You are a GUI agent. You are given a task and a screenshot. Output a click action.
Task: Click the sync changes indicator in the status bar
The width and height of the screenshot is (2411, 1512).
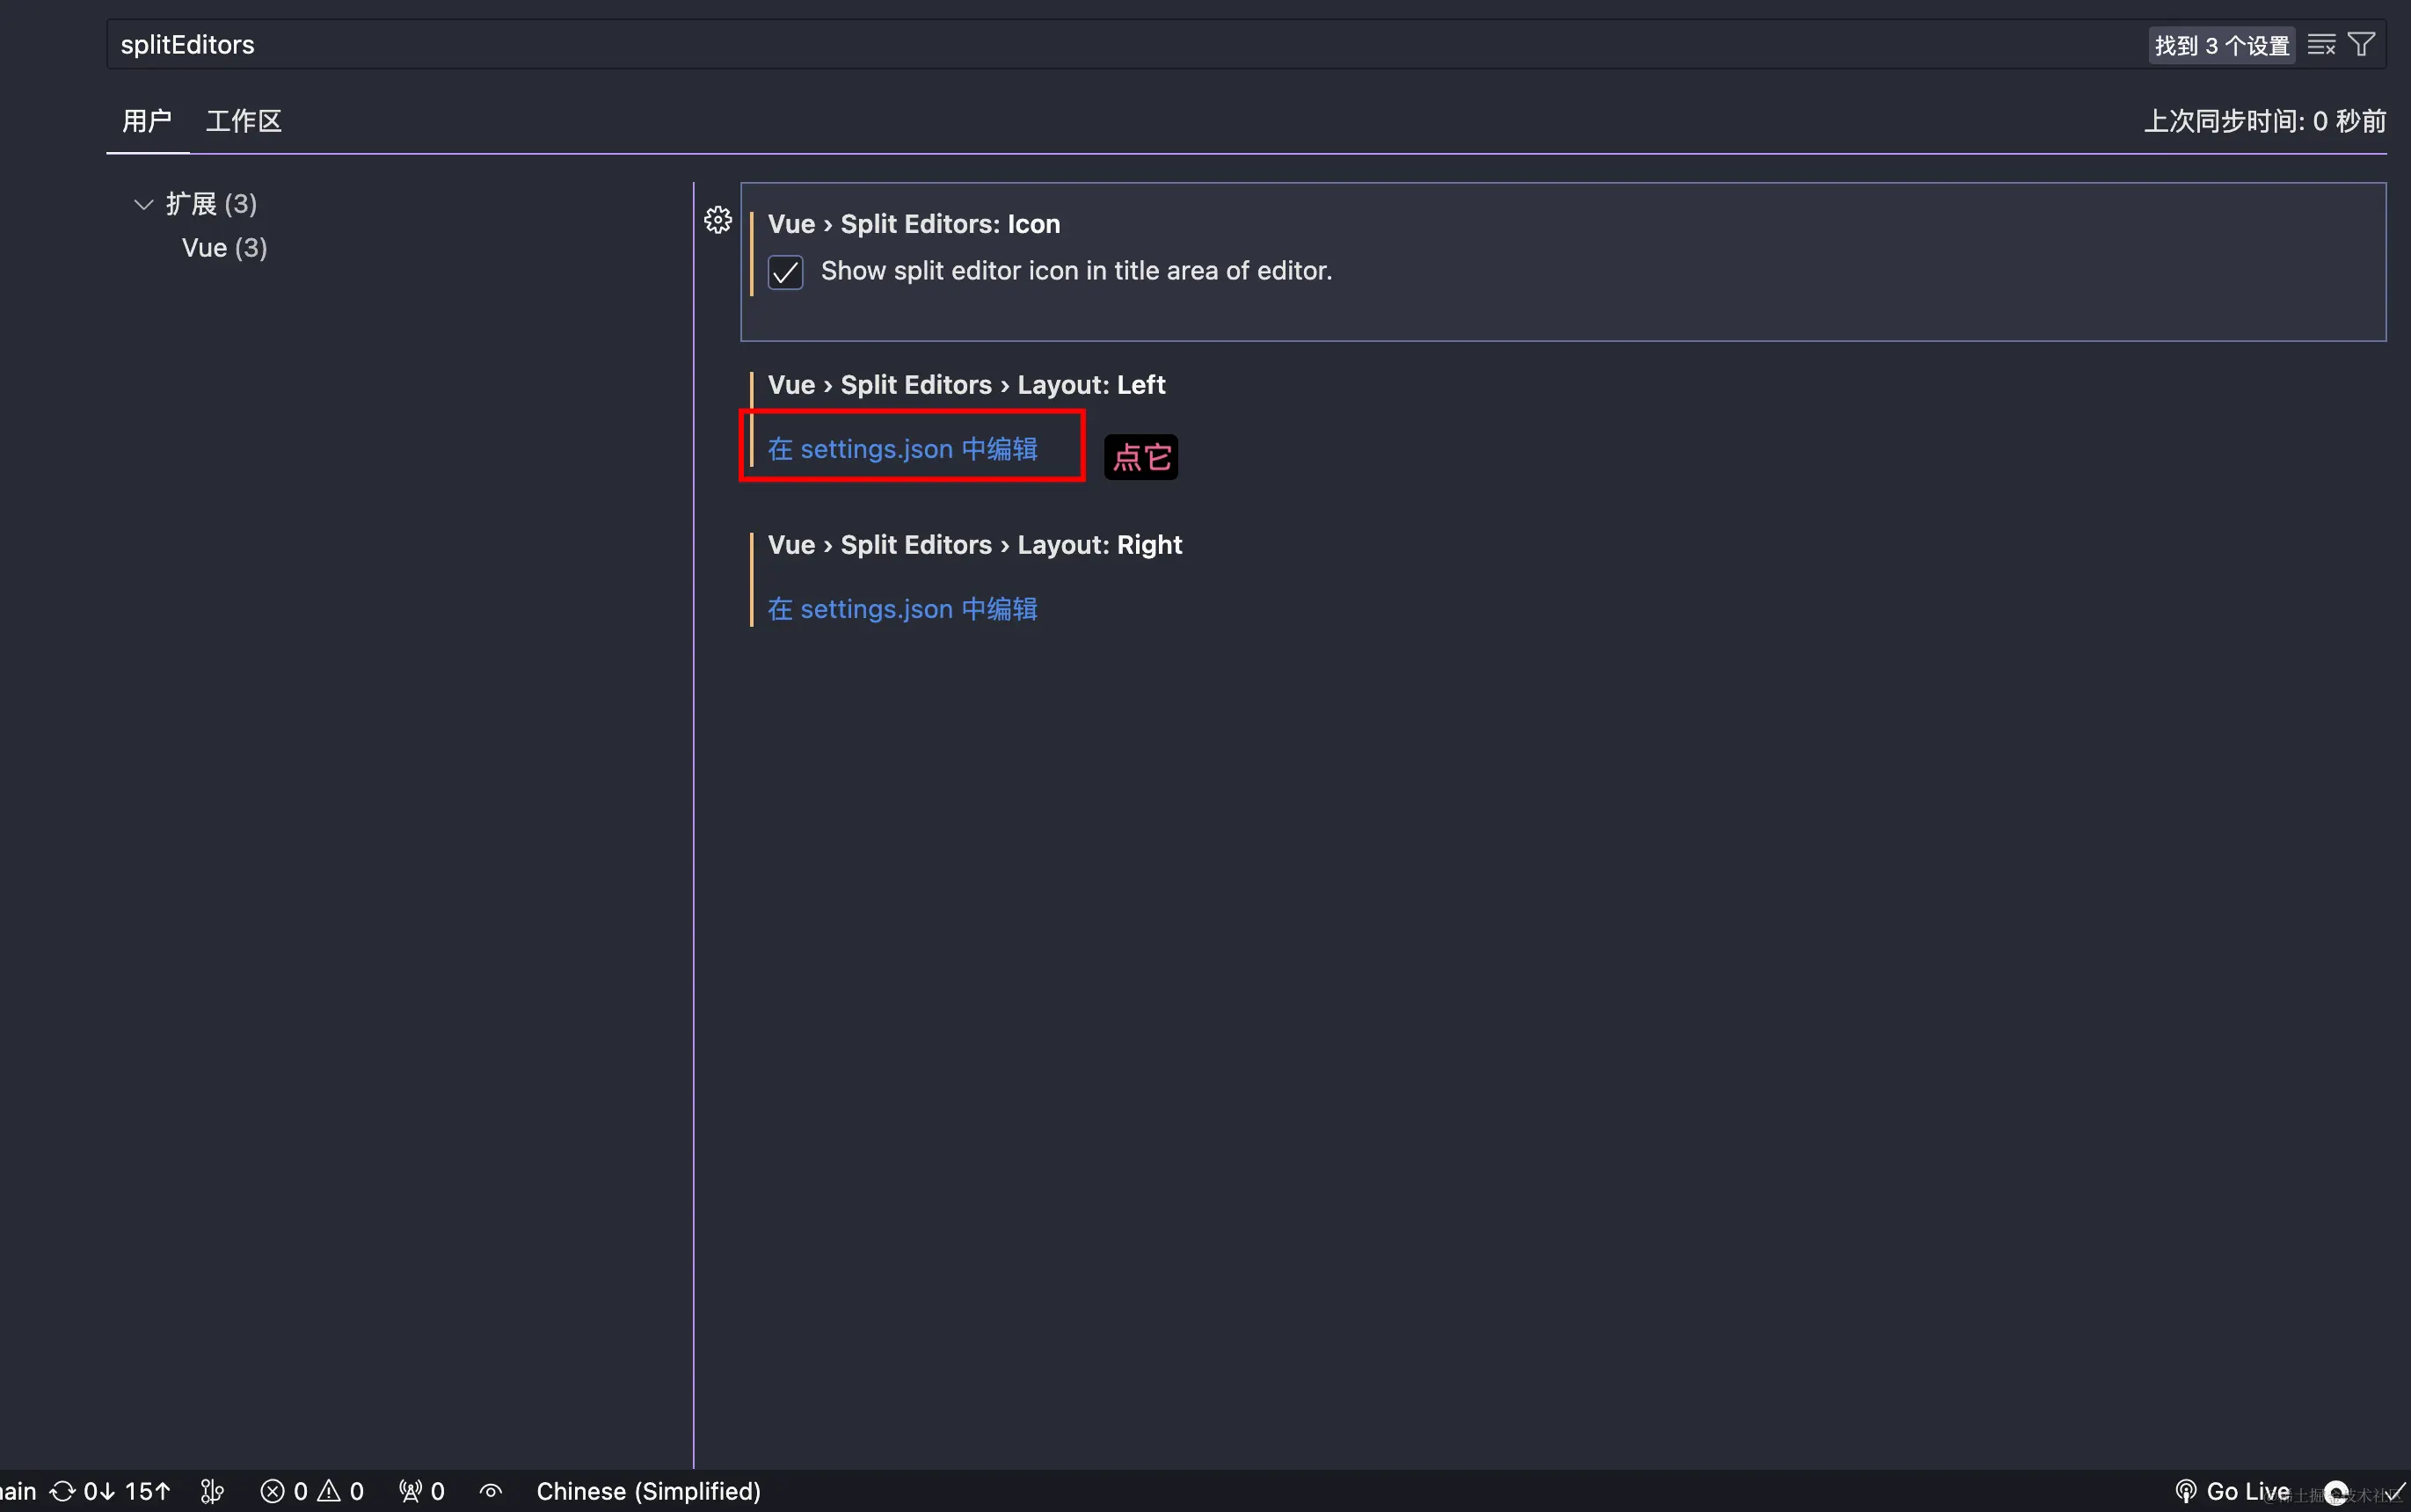(x=110, y=1491)
